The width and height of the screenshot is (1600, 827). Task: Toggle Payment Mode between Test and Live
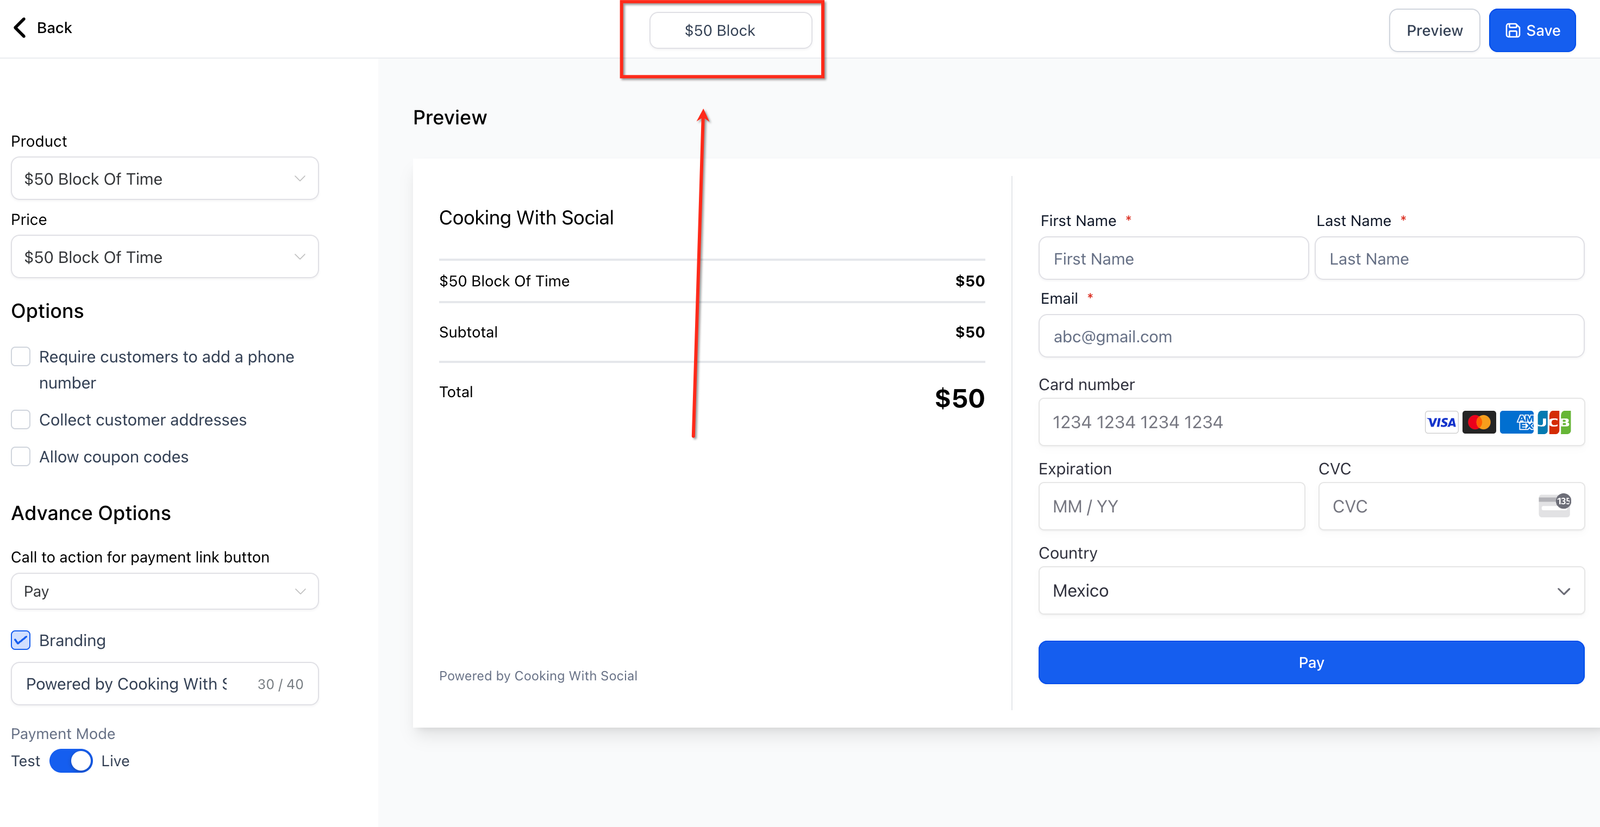click(71, 761)
